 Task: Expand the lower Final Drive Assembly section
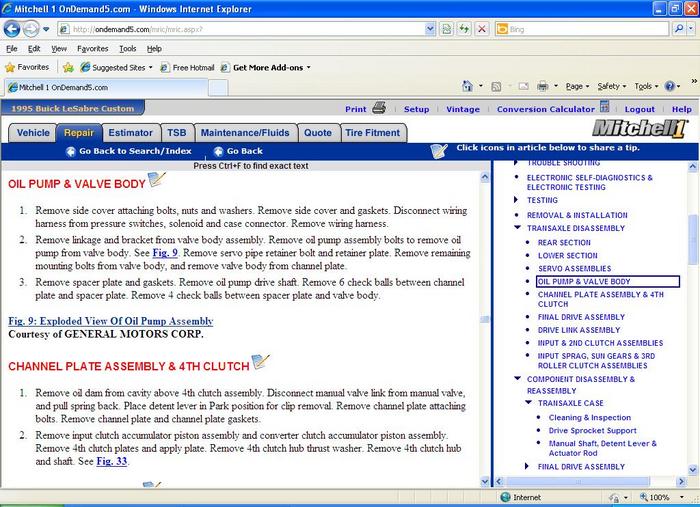coord(527,466)
